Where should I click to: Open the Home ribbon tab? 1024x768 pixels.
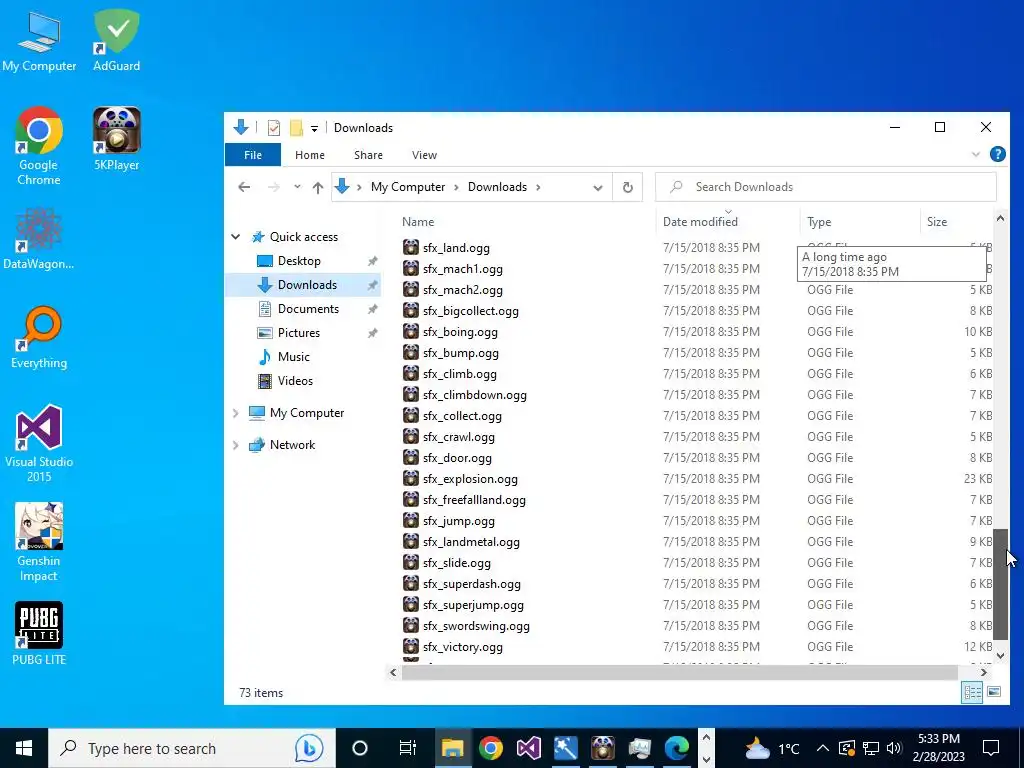tap(310, 155)
